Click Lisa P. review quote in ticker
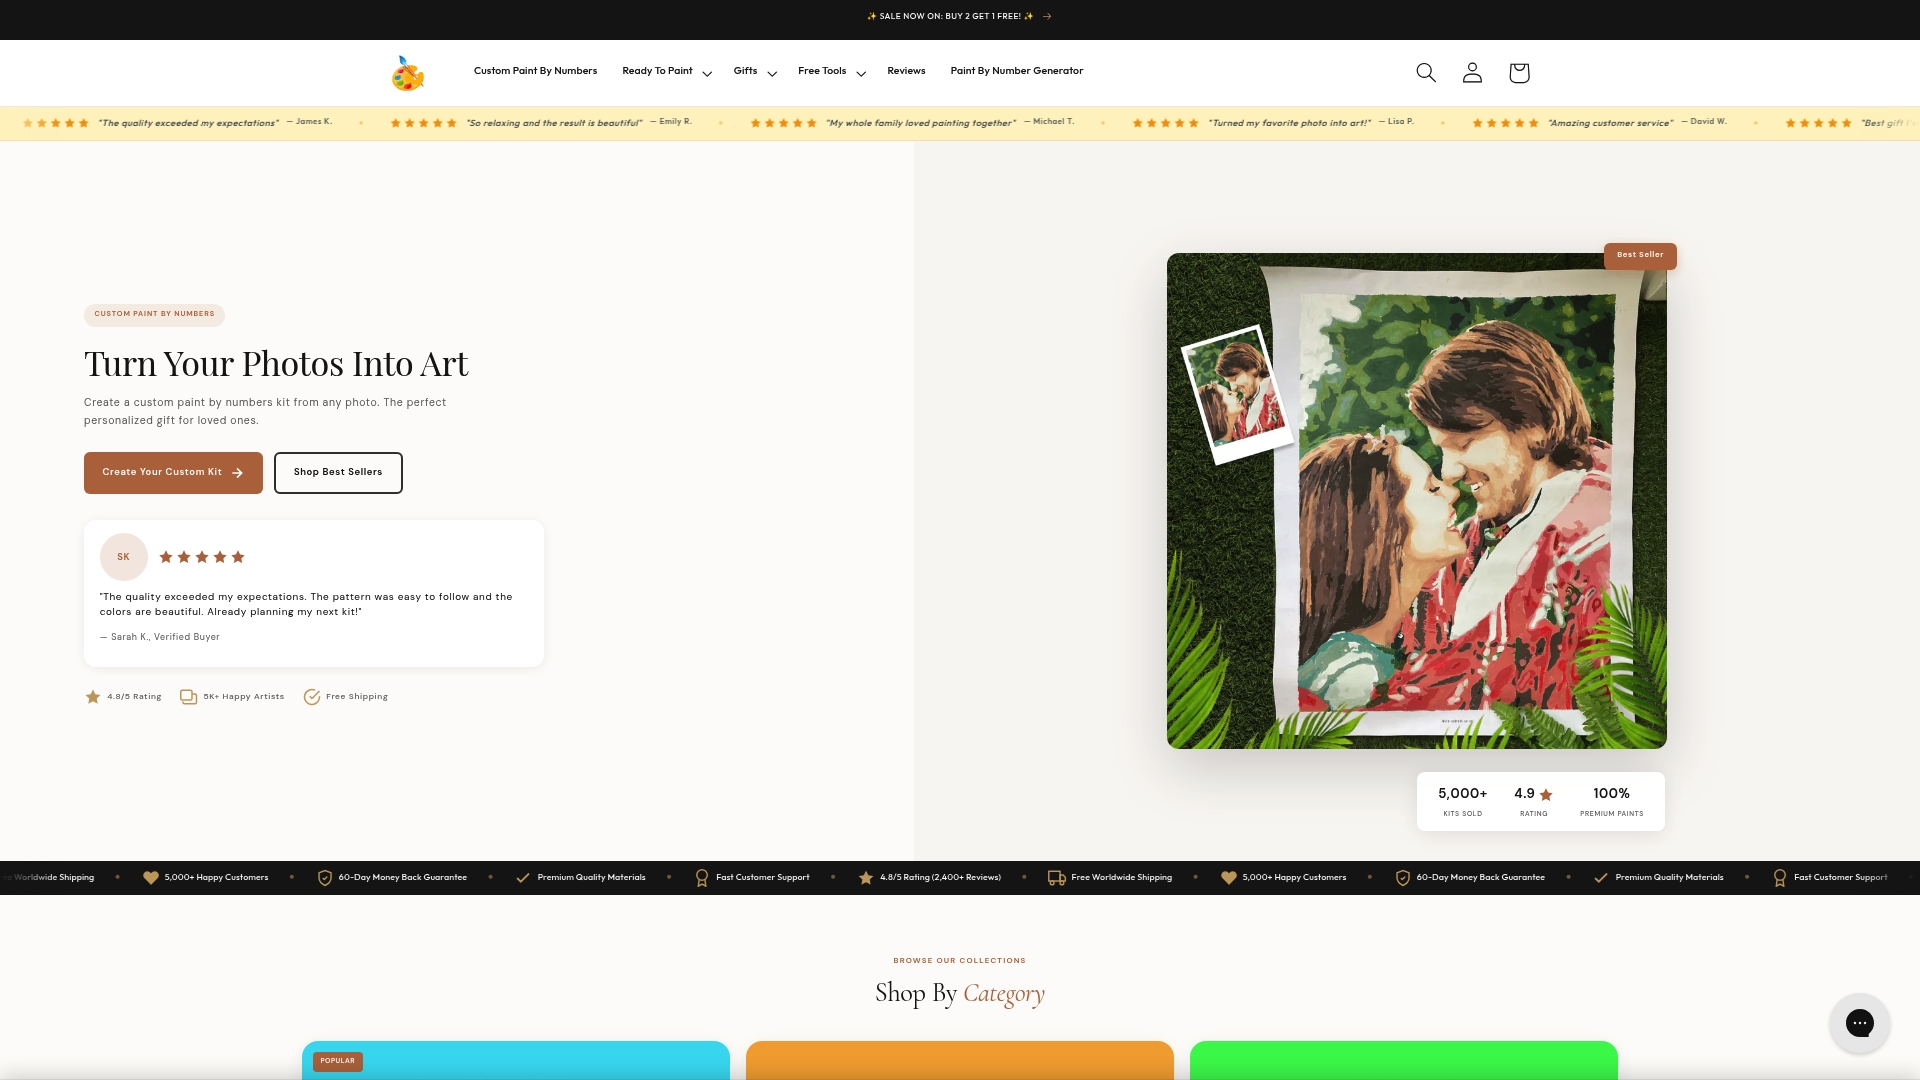The image size is (1920, 1080). click(1290, 123)
